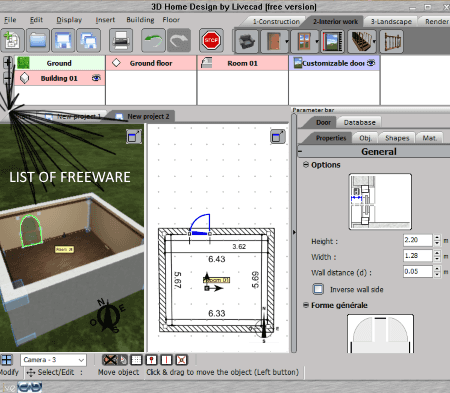This screenshot has height=393, width=450.
Task: Select the New project 2 tab
Action: coord(143,116)
